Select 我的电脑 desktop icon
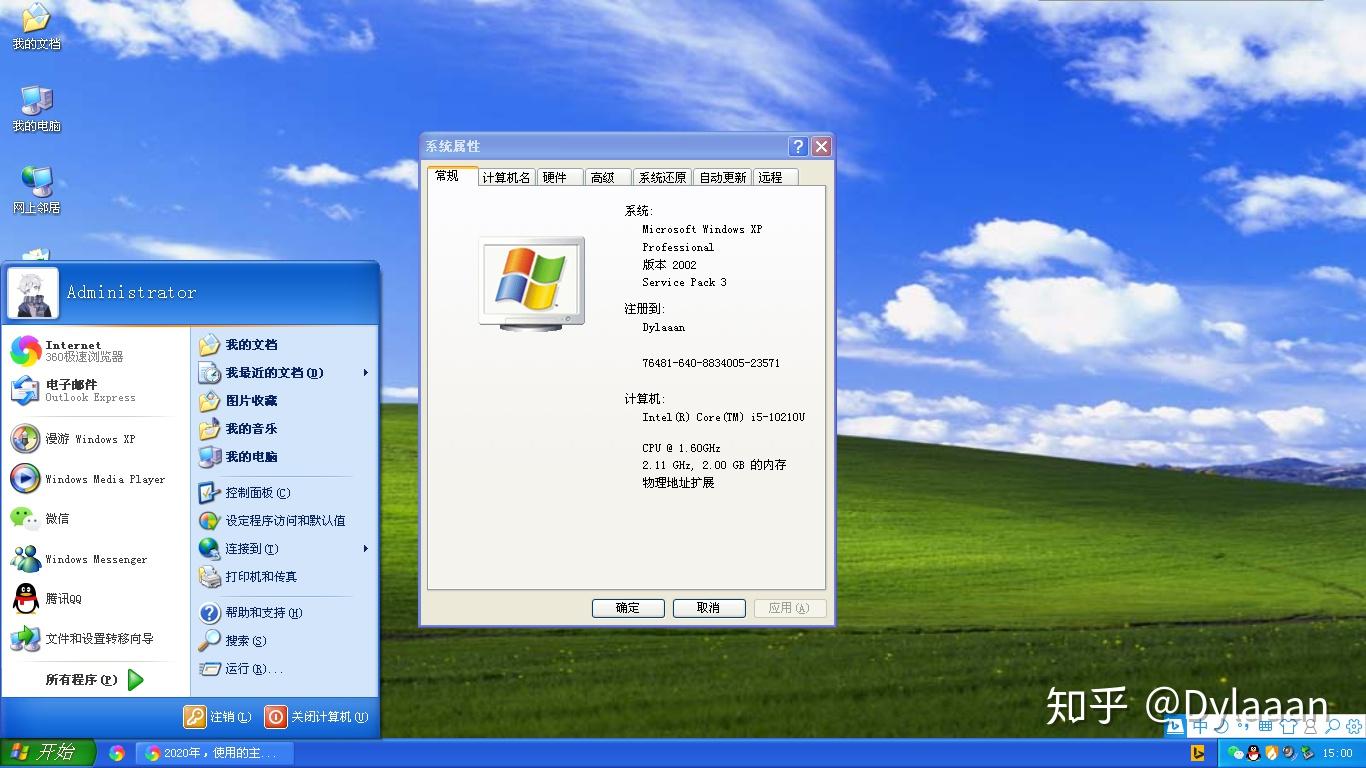 36,109
